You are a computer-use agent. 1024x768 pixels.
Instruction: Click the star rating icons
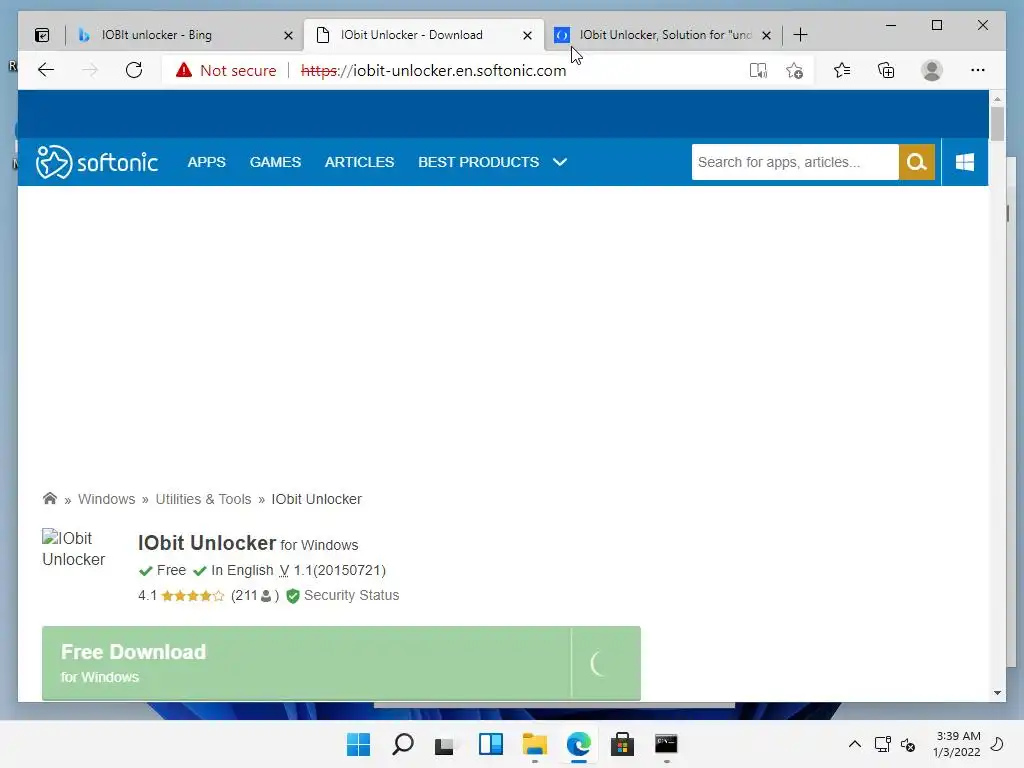point(193,596)
